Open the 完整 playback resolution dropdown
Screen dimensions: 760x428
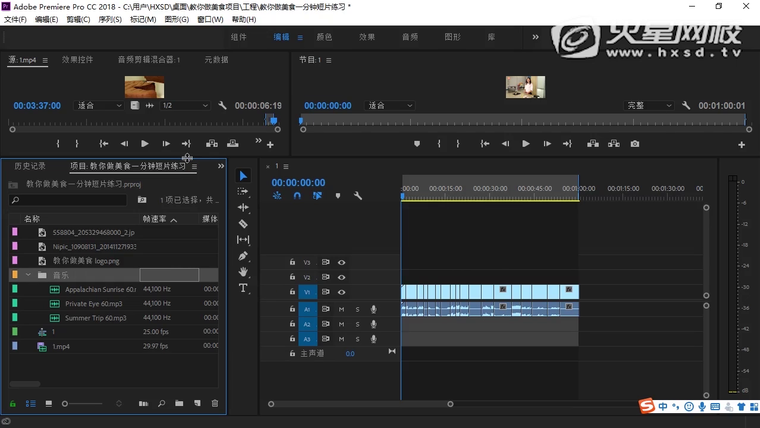[x=650, y=105]
